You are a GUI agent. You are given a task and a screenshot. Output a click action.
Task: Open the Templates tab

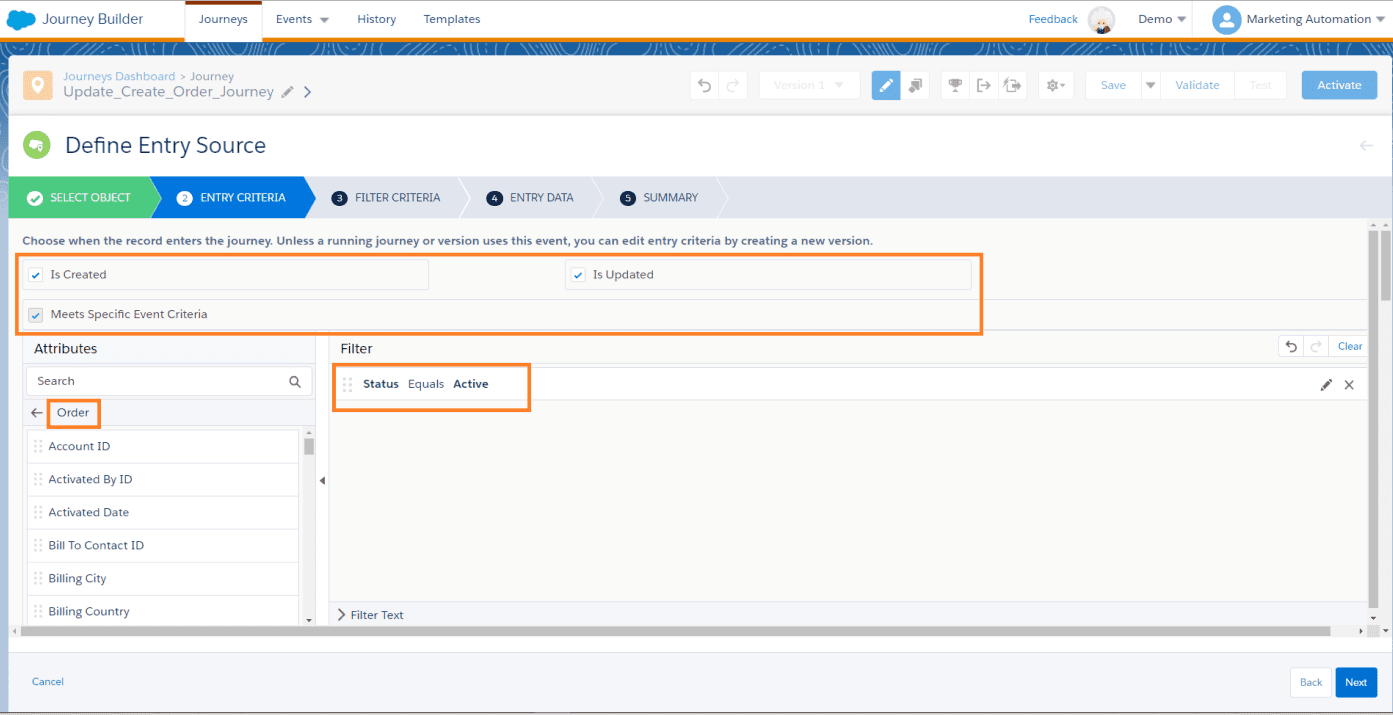coord(451,19)
